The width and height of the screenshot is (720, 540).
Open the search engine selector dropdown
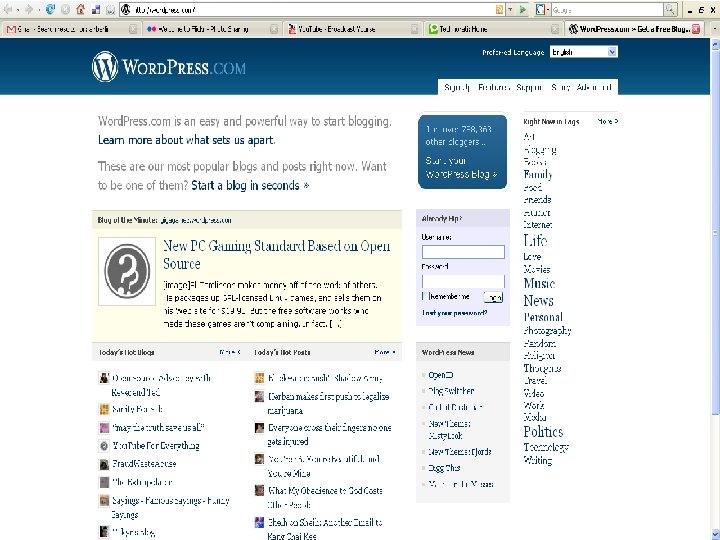tap(543, 10)
